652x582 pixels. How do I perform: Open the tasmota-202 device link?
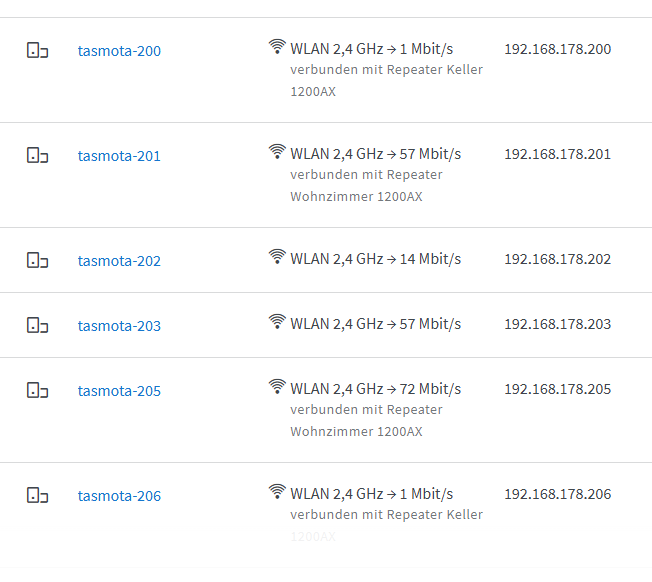click(119, 261)
